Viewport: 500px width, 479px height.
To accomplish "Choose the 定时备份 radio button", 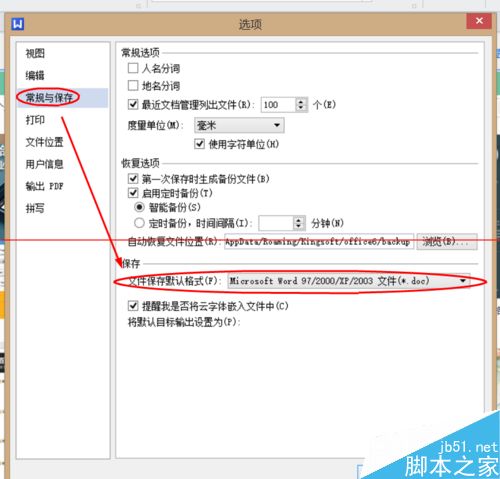I will 139,223.
